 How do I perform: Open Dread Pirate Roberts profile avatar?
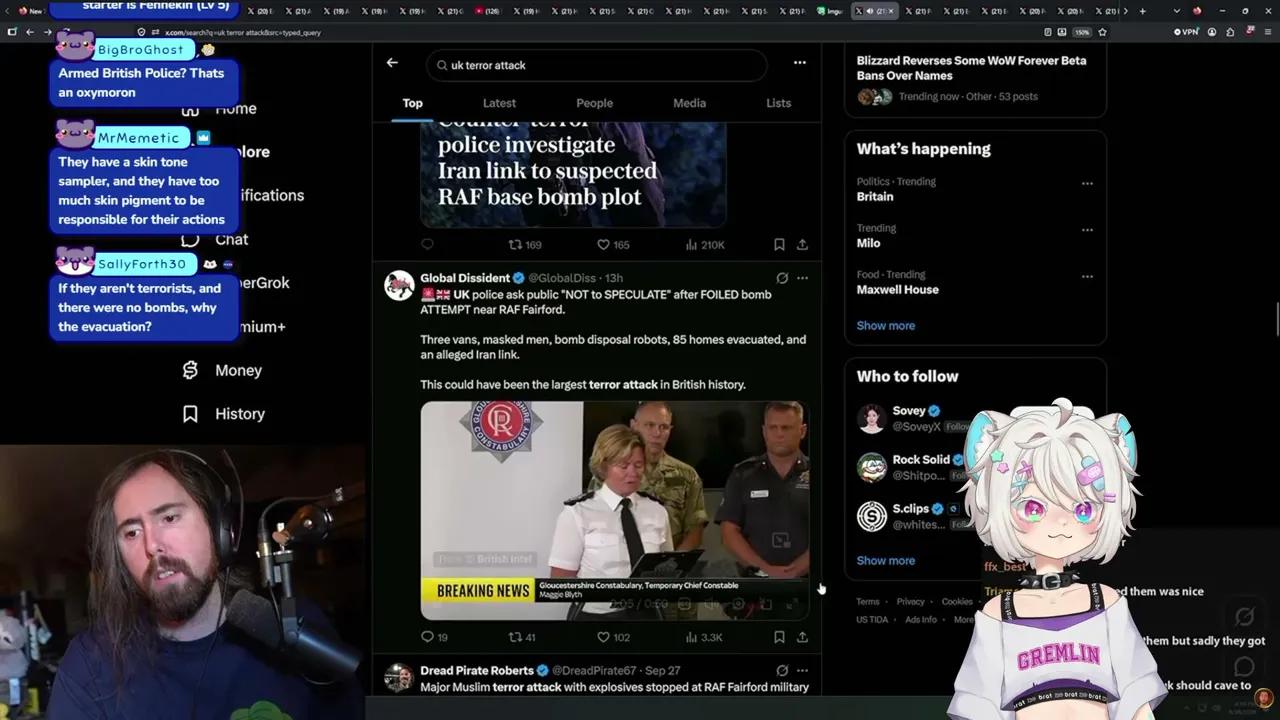pyautogui.click(x=399, y=677)
